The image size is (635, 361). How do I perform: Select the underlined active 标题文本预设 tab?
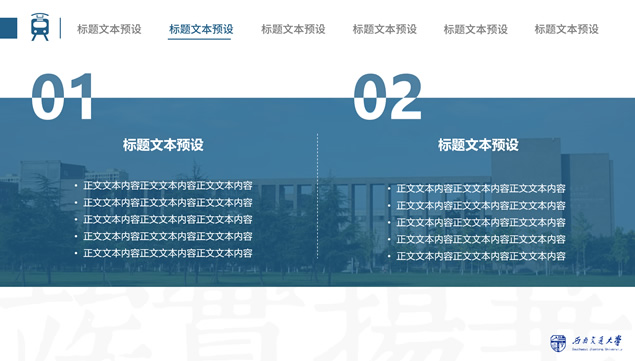point(201,29)
